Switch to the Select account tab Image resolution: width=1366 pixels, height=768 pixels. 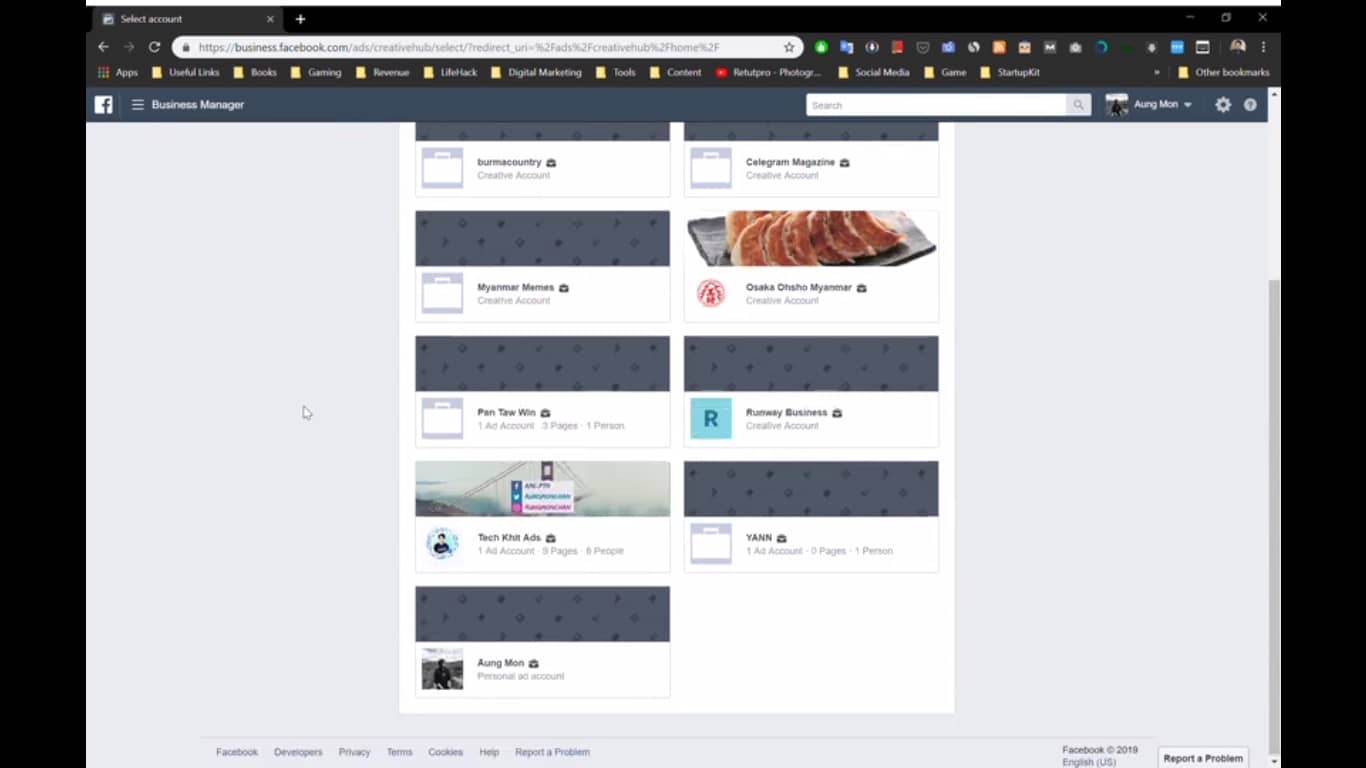(187, 19)
